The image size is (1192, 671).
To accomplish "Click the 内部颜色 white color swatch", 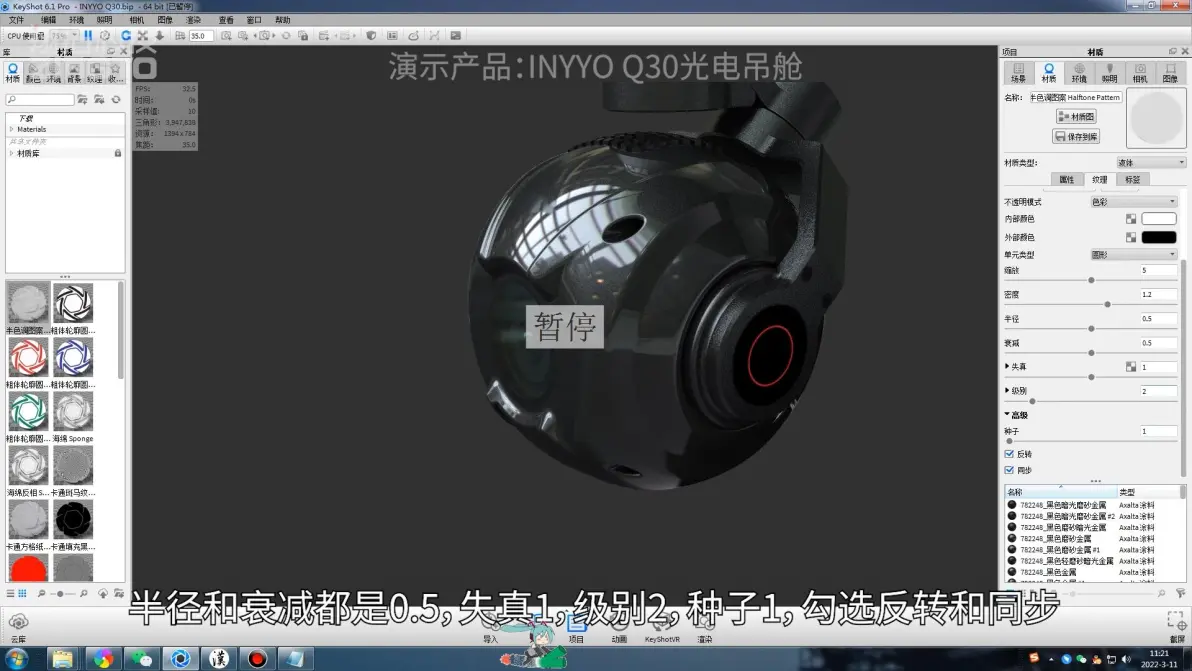I will click(x=1159, y=219).
